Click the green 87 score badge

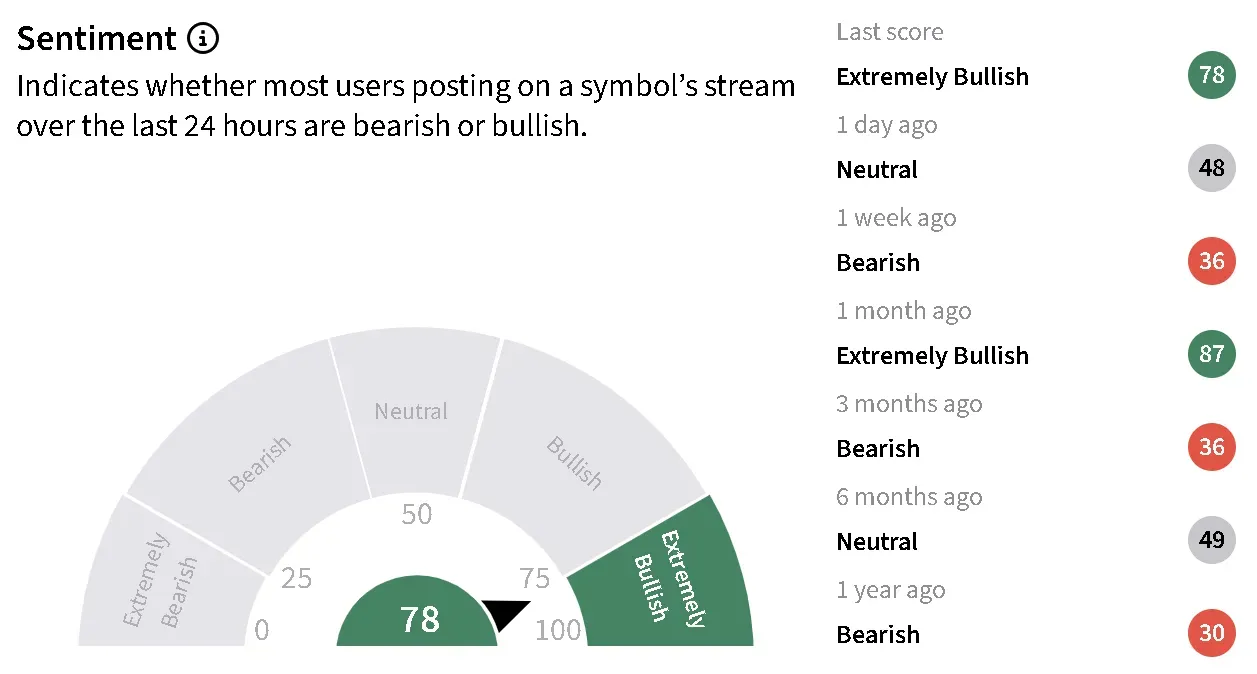coord(1212,355)
